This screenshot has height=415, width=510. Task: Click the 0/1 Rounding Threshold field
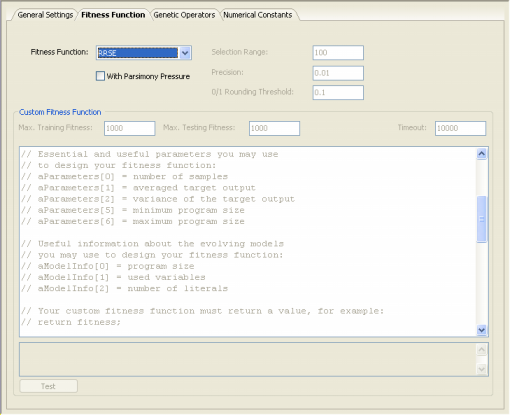click(x=338, y=92)
